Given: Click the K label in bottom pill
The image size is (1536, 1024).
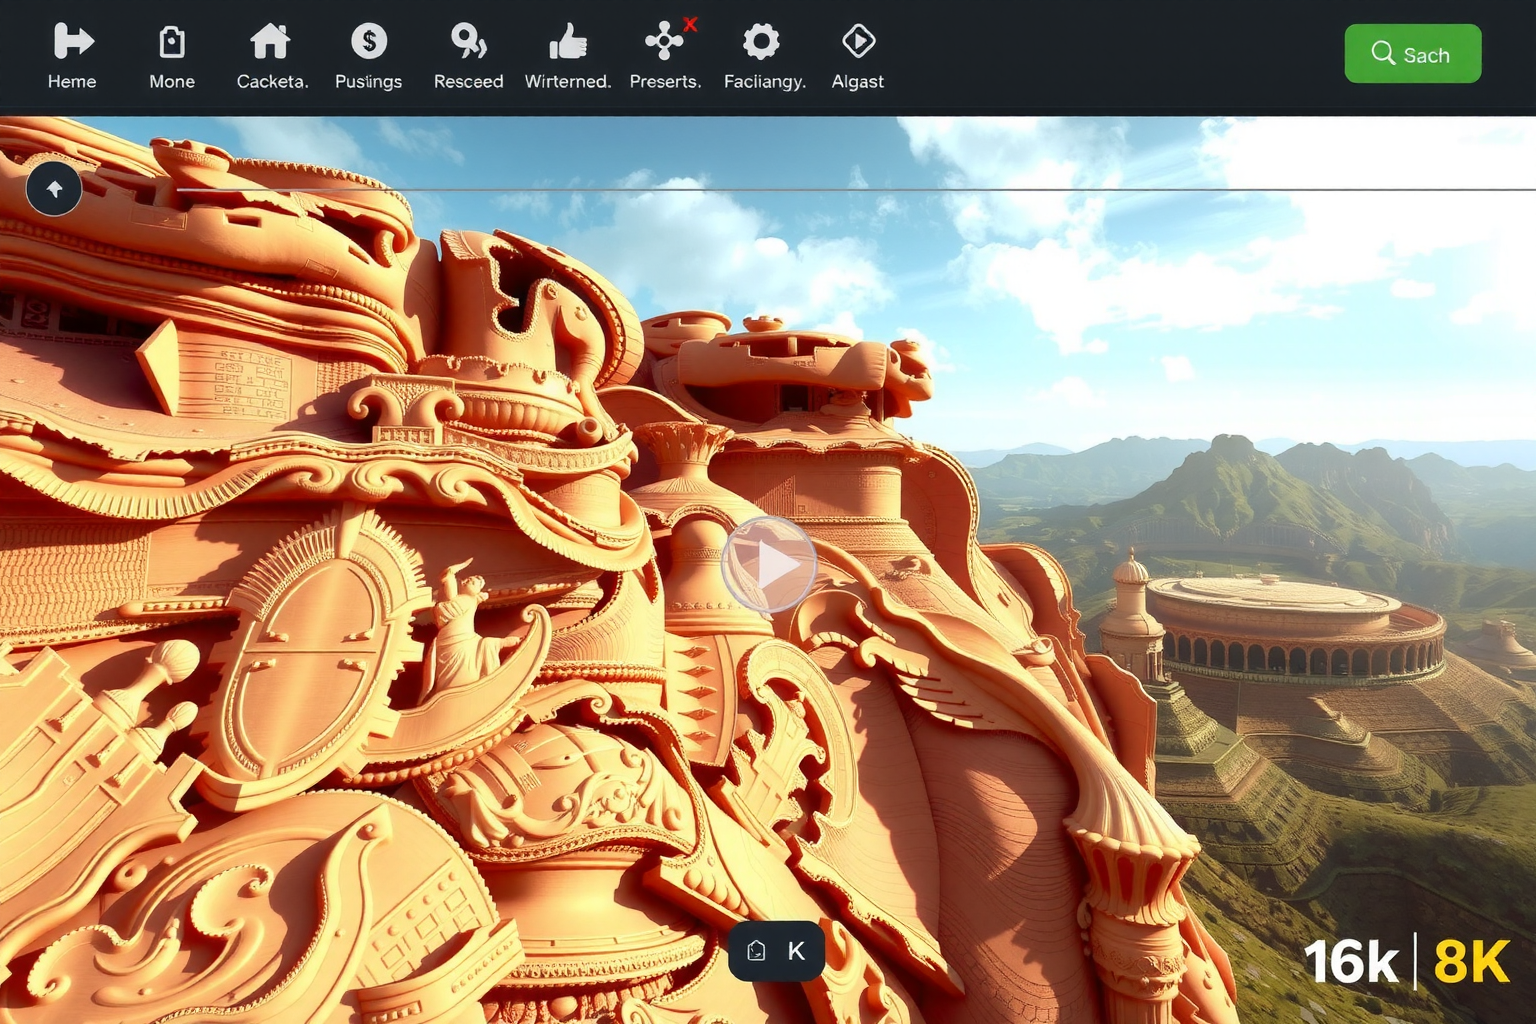Looking at the screenshot, I should pos(796,951).
